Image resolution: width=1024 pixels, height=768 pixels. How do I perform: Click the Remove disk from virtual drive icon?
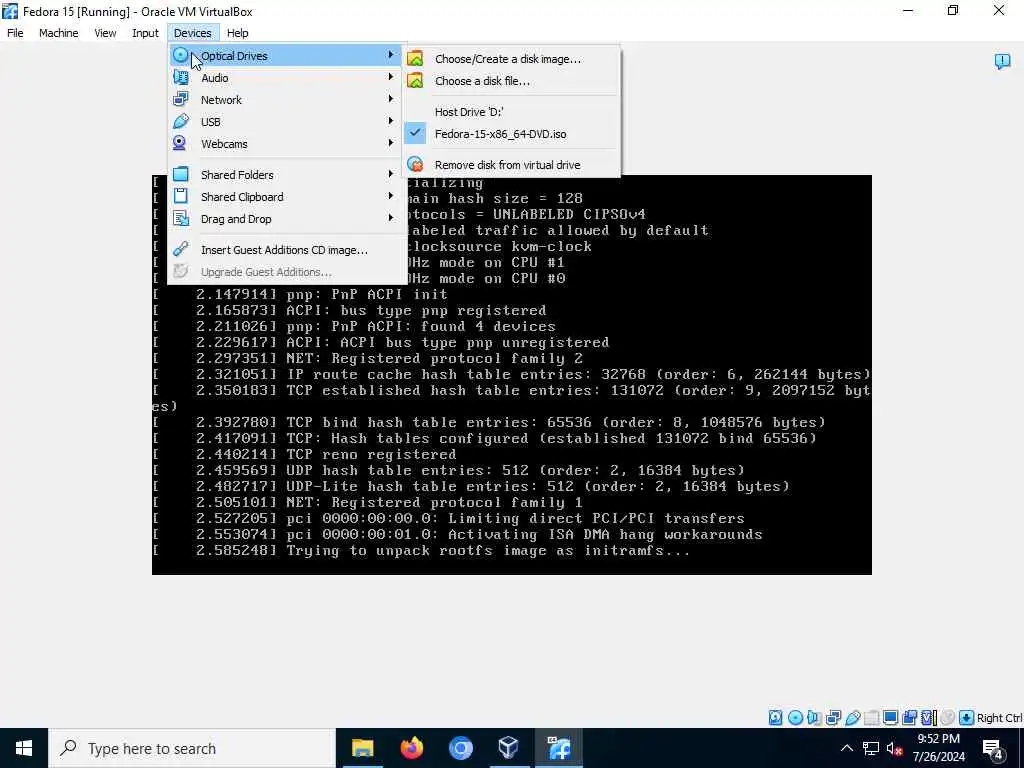coord(415,165)
